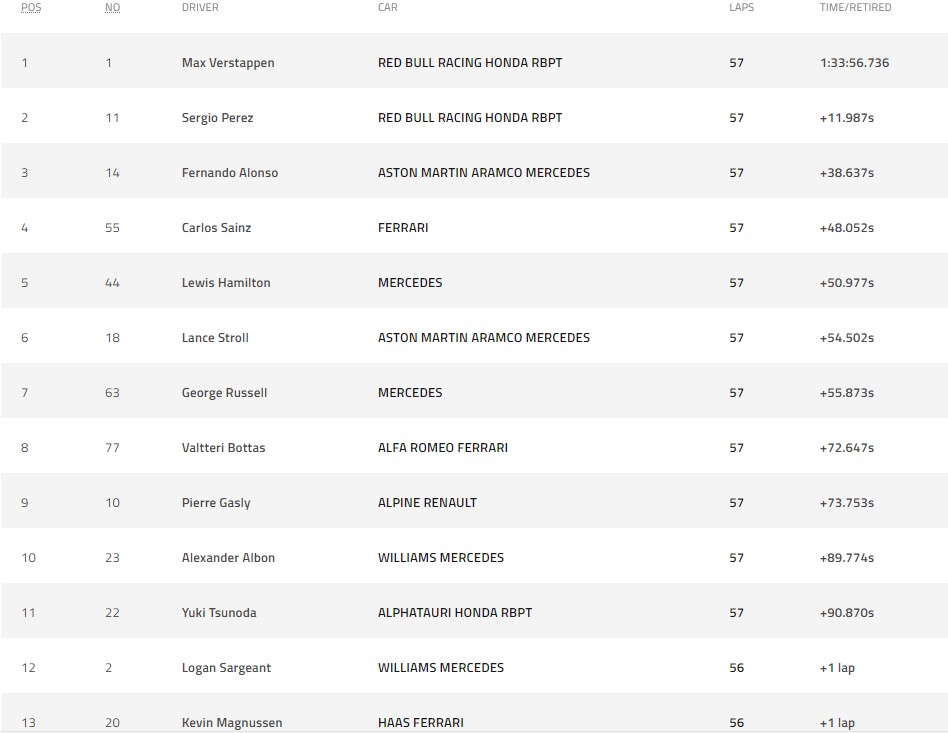Click the CAR column header
This screenshot has width=948, height=733.
389,8
